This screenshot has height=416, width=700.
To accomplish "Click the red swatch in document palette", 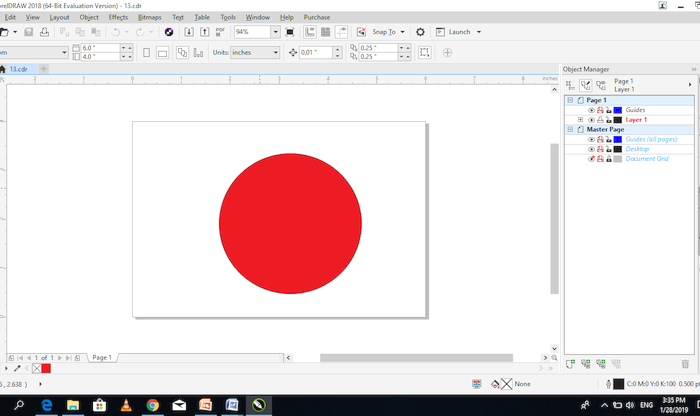I will (46, 368).
